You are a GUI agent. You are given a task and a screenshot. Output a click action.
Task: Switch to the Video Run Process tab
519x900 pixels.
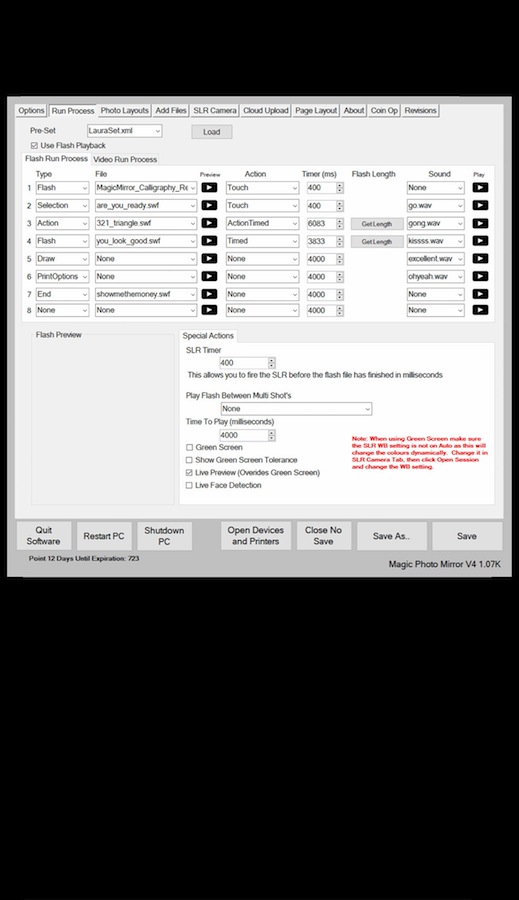125,160
